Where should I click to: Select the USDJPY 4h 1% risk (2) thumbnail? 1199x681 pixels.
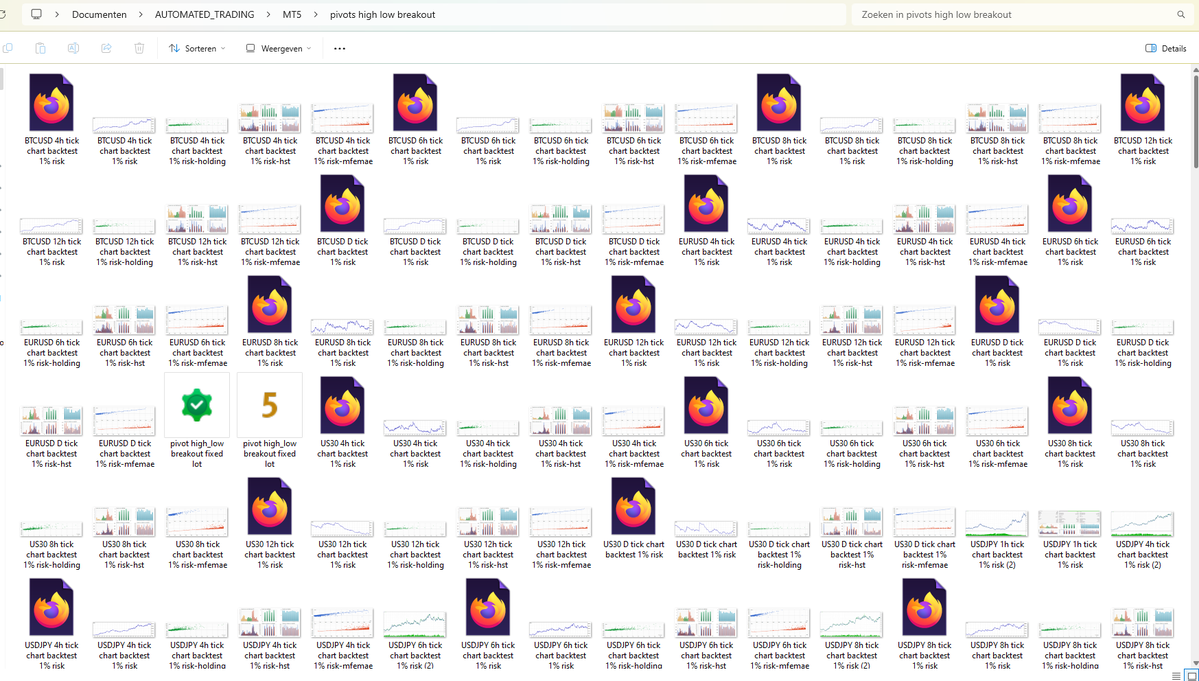tap(1143, 524)
